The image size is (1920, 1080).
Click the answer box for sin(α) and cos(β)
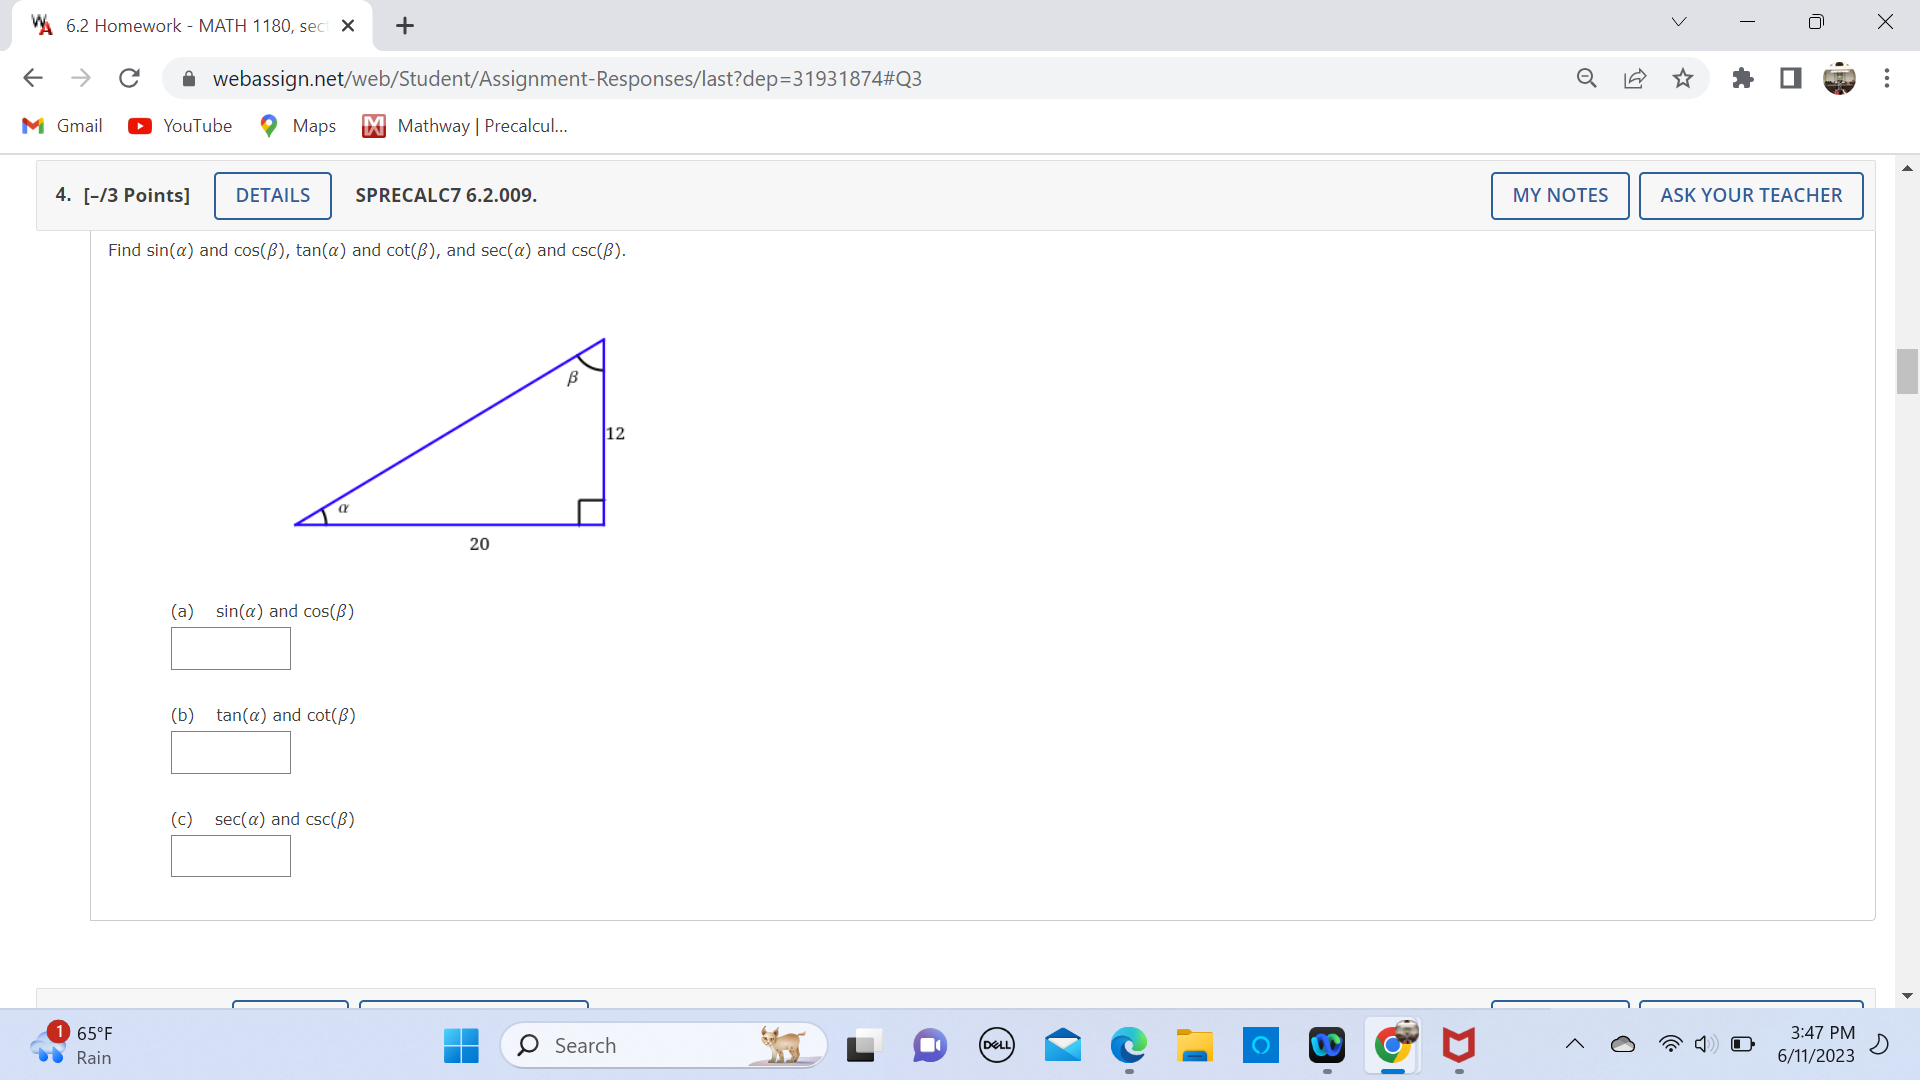point(230,648)
